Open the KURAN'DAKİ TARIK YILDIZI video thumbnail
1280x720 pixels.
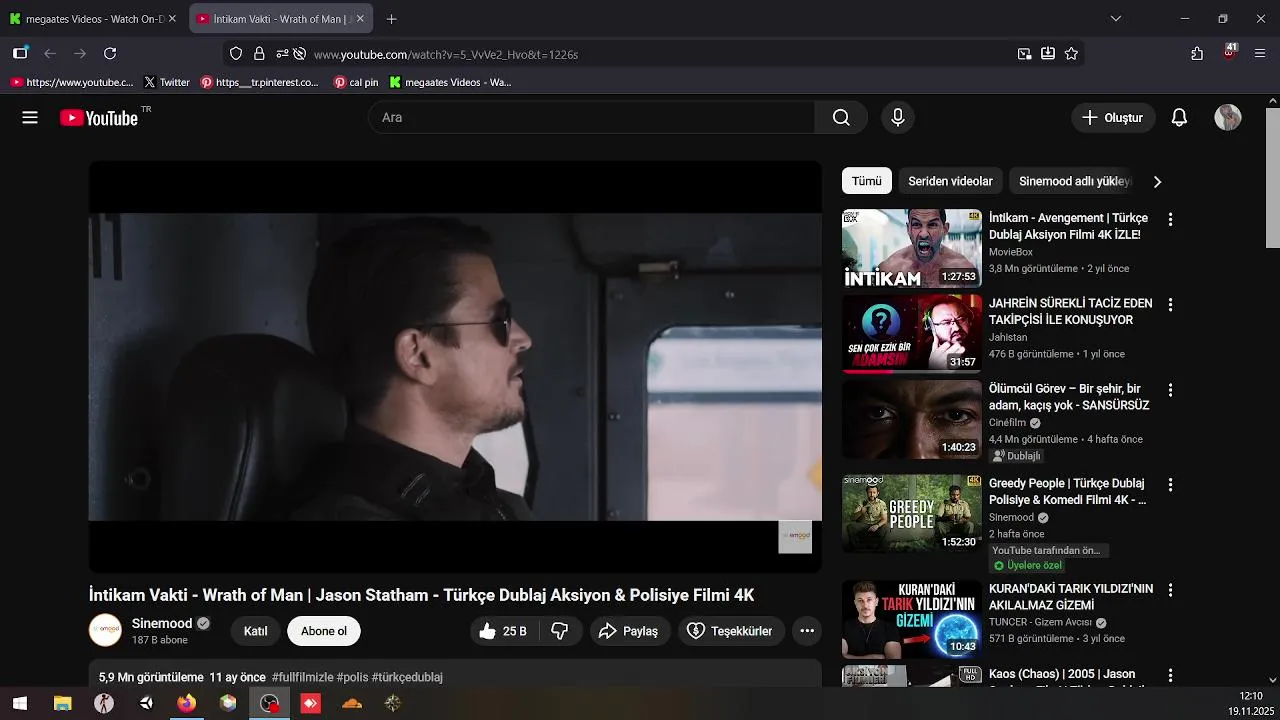click(x=912, y=619)
